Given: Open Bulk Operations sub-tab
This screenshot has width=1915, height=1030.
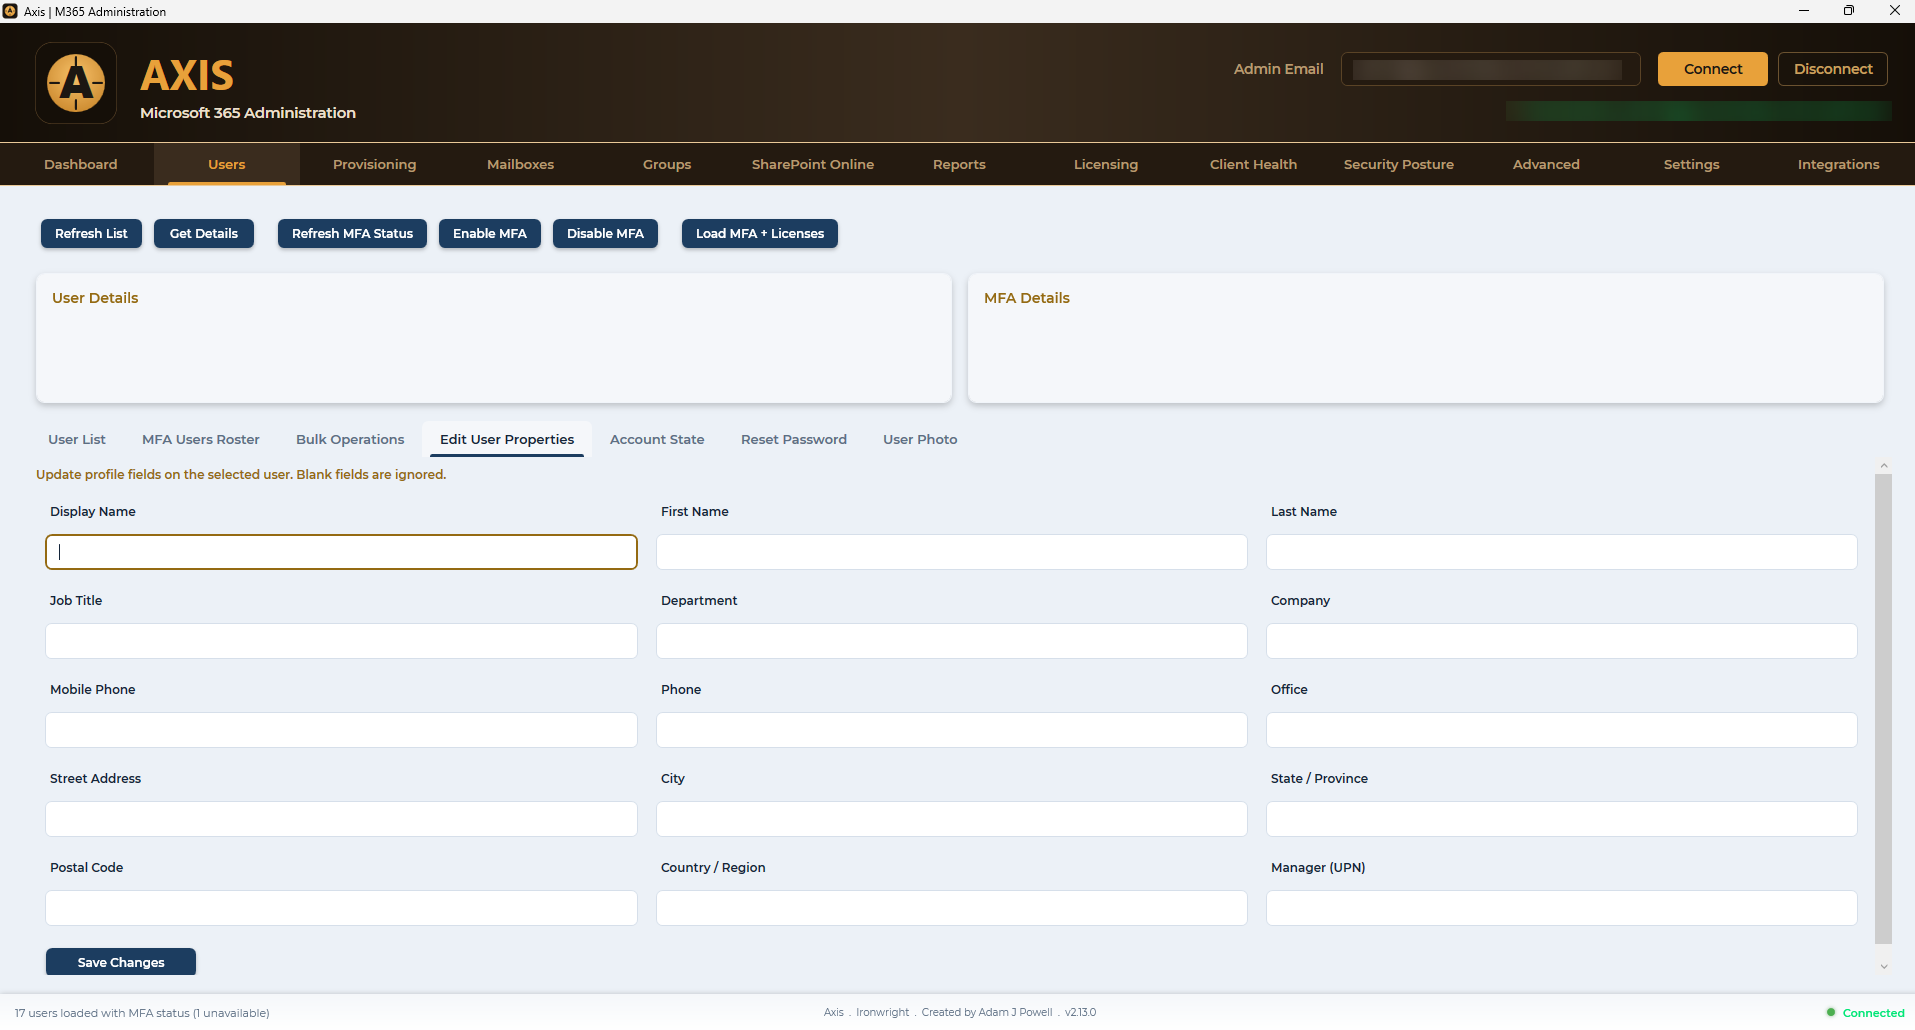Looking at the screenshot, I should pyautogui.click(x=350, y=439).
